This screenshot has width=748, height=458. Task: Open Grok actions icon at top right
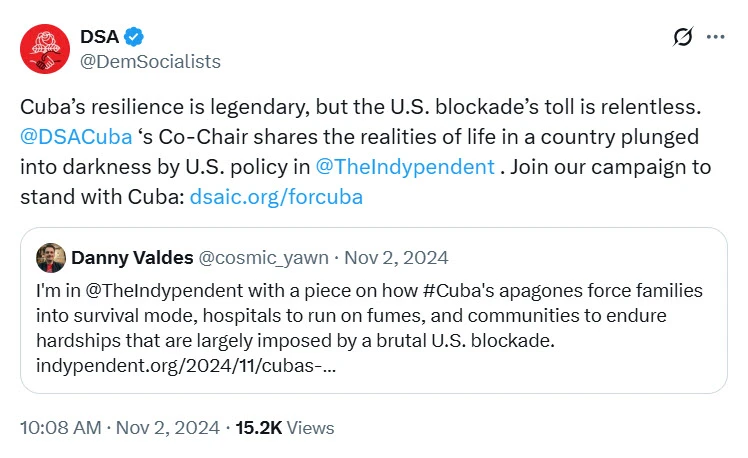point(683,37)
